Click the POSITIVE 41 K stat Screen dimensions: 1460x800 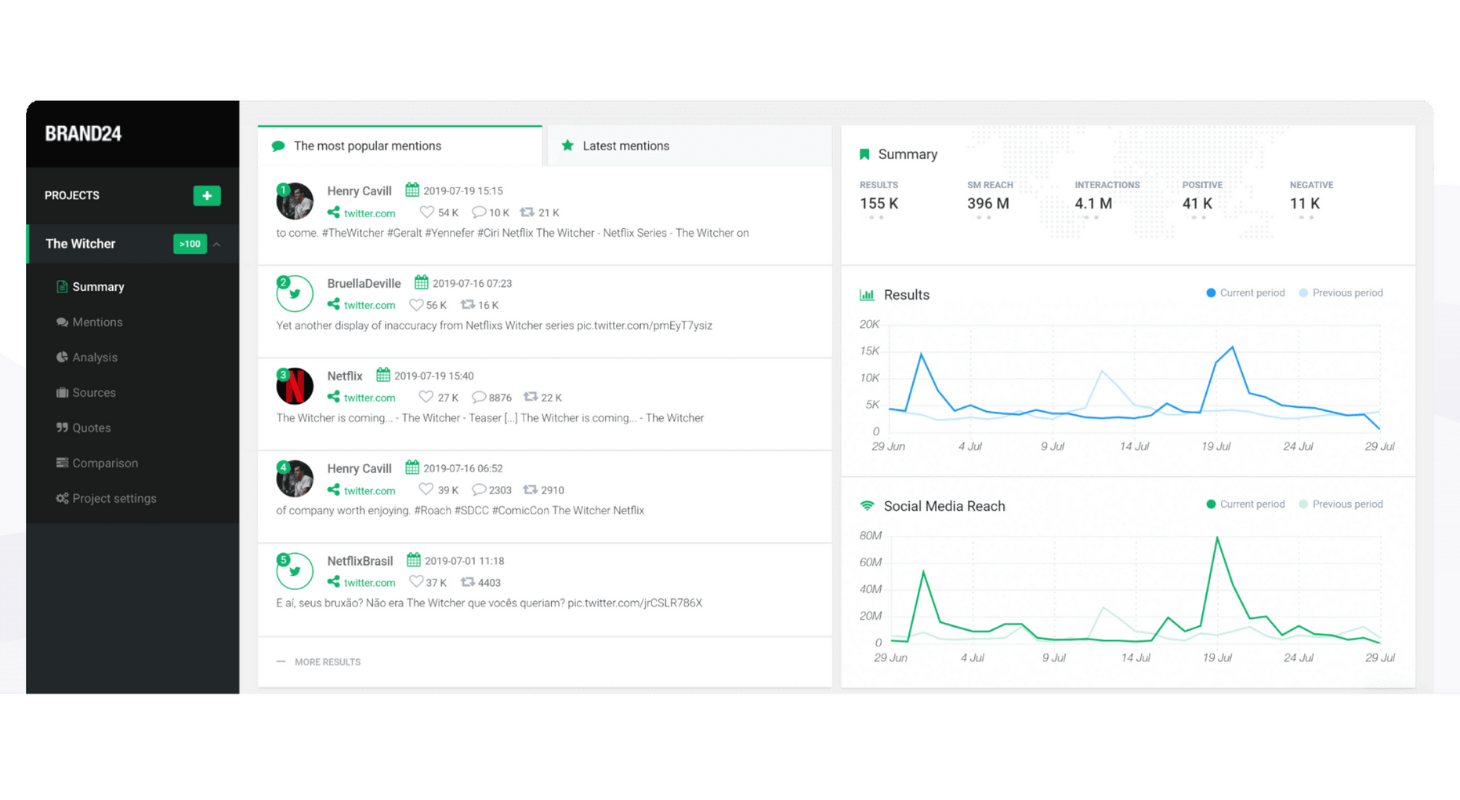(1204, 196)
